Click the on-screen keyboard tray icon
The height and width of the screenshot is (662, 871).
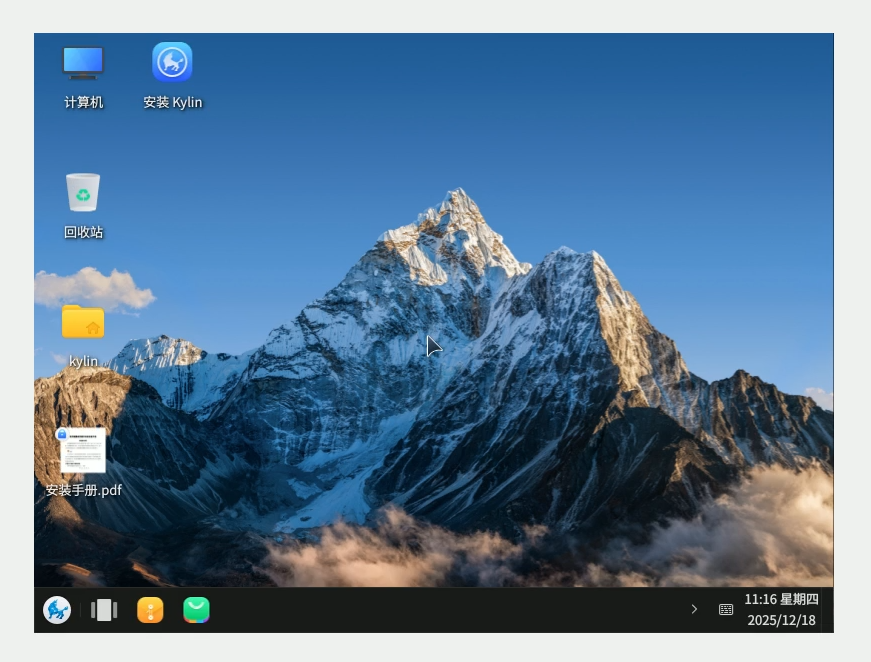click(725, 609)
